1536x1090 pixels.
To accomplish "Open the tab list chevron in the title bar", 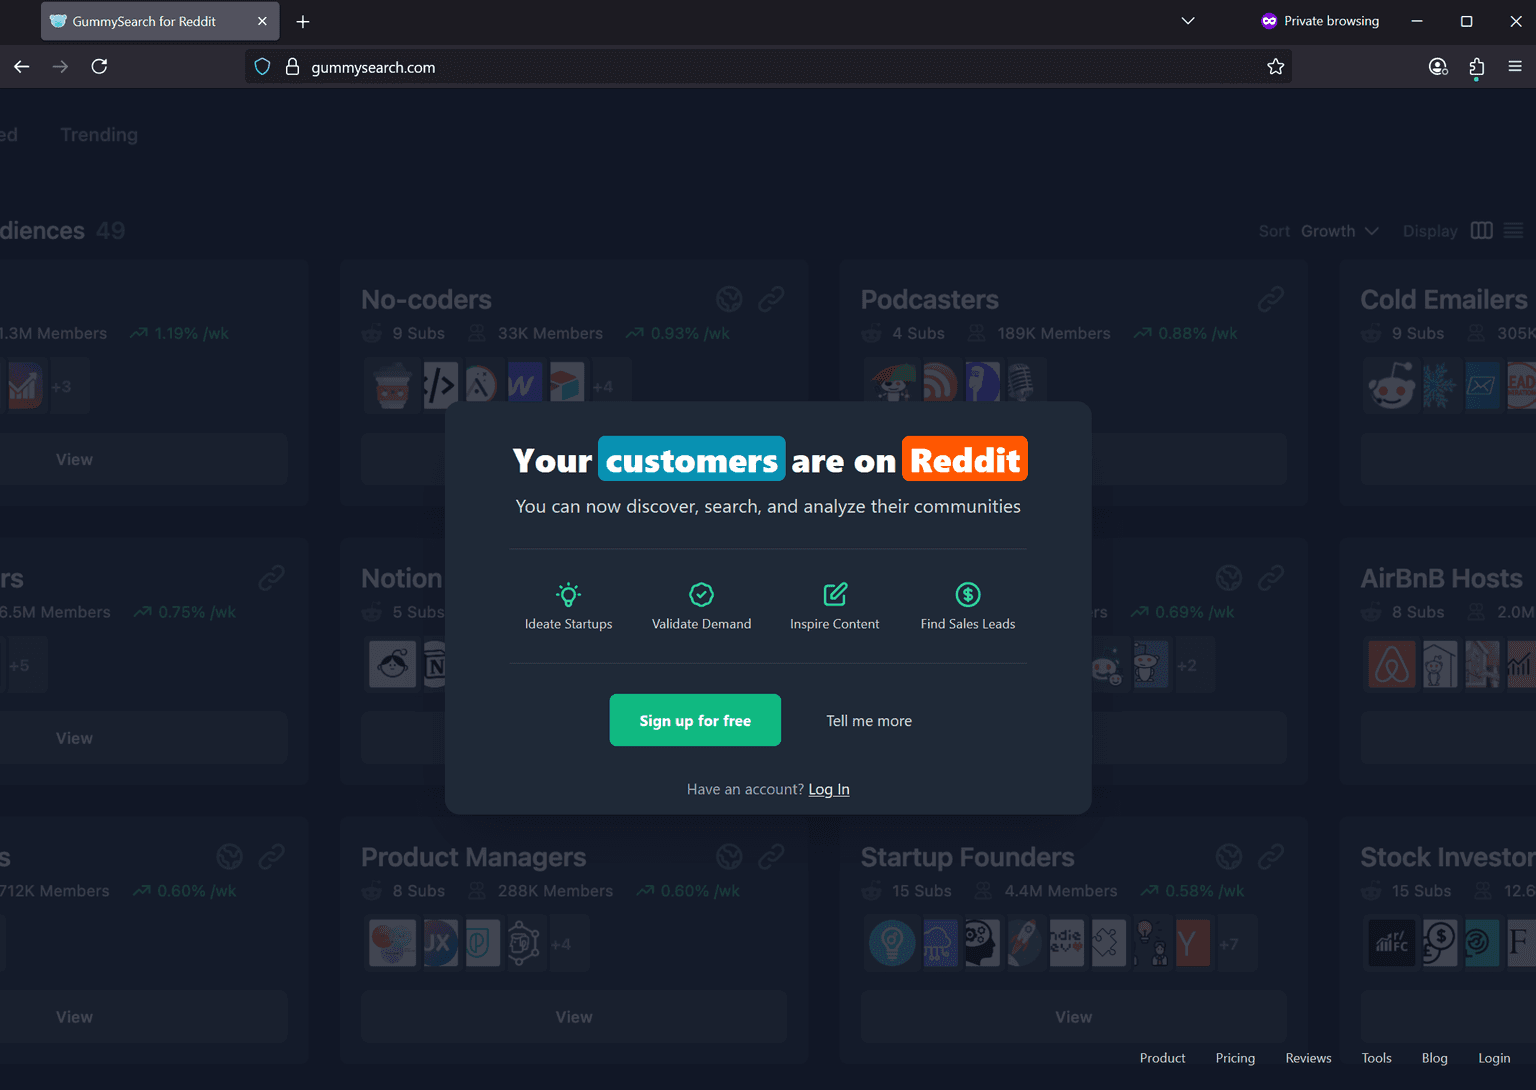I will click(x=1187, y=21).
